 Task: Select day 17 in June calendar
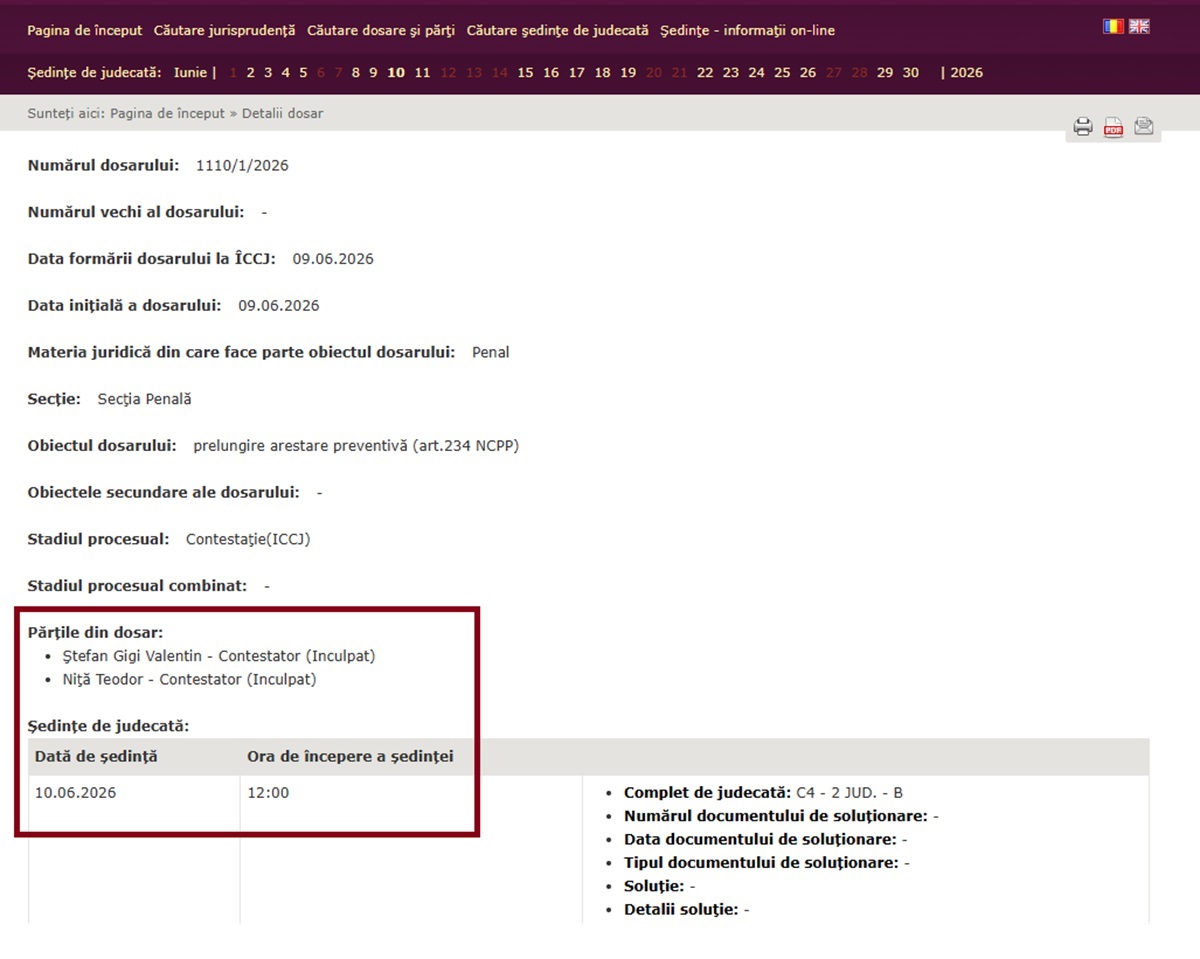pyautogui.click(x=577, y=73)
